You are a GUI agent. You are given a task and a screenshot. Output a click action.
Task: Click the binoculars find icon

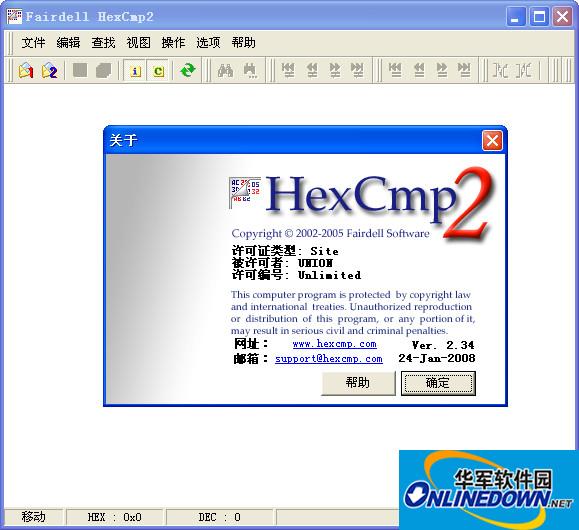tap(225, 70)
